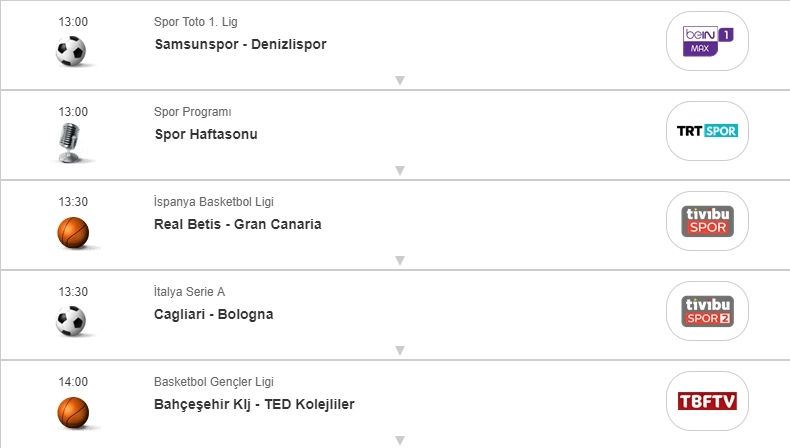Image resolution: width=790 pixels, height=448 pixels.
Task: Click the Bahçeşehir Klj - TED Kolejliler title
Action: [254, 405]
